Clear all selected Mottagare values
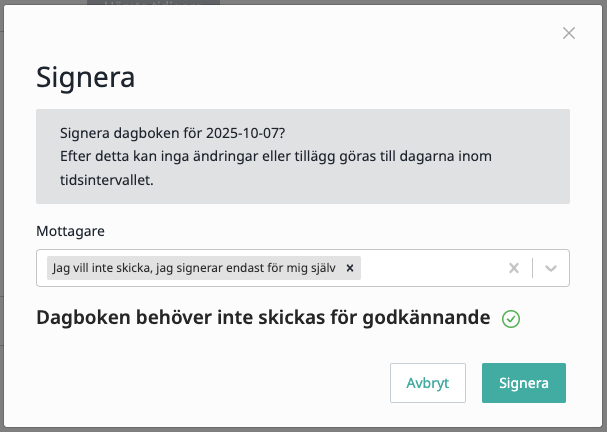The height and width of the screenshot is (432, 607). pyautogui.click(x=514, y=268)
